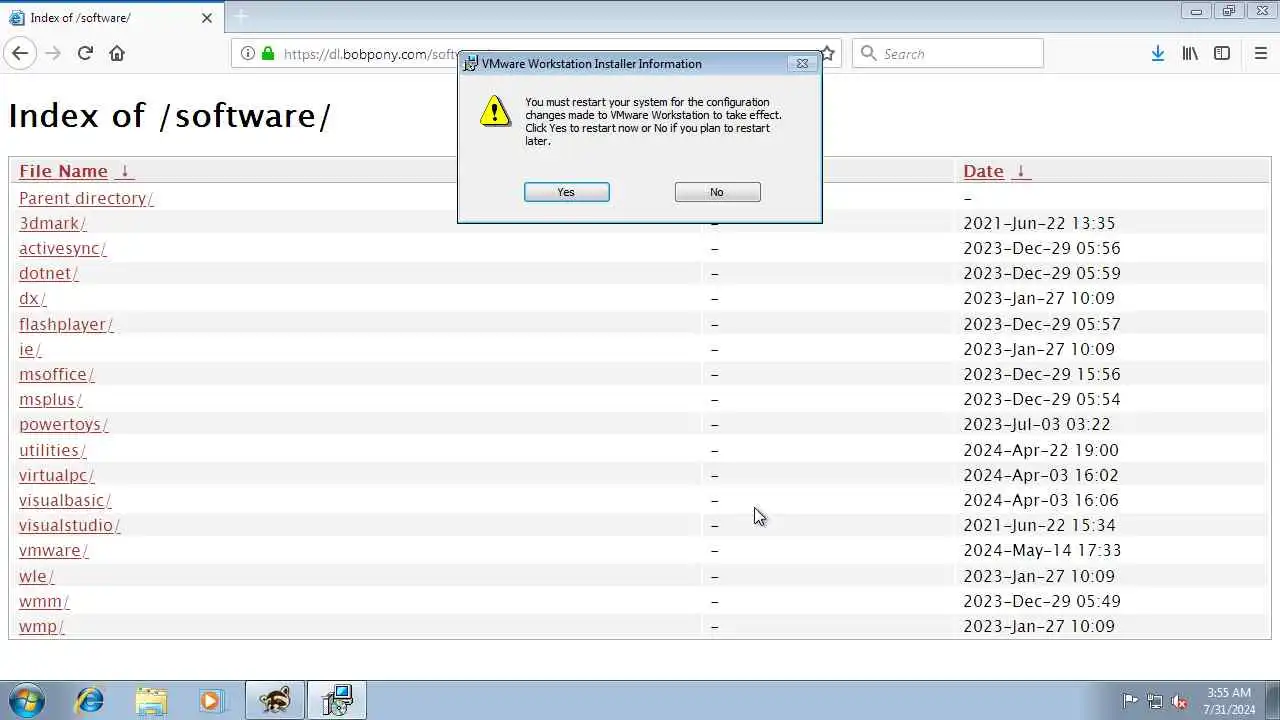Click the Show desktop strip beside the clock

point(1272,700)
